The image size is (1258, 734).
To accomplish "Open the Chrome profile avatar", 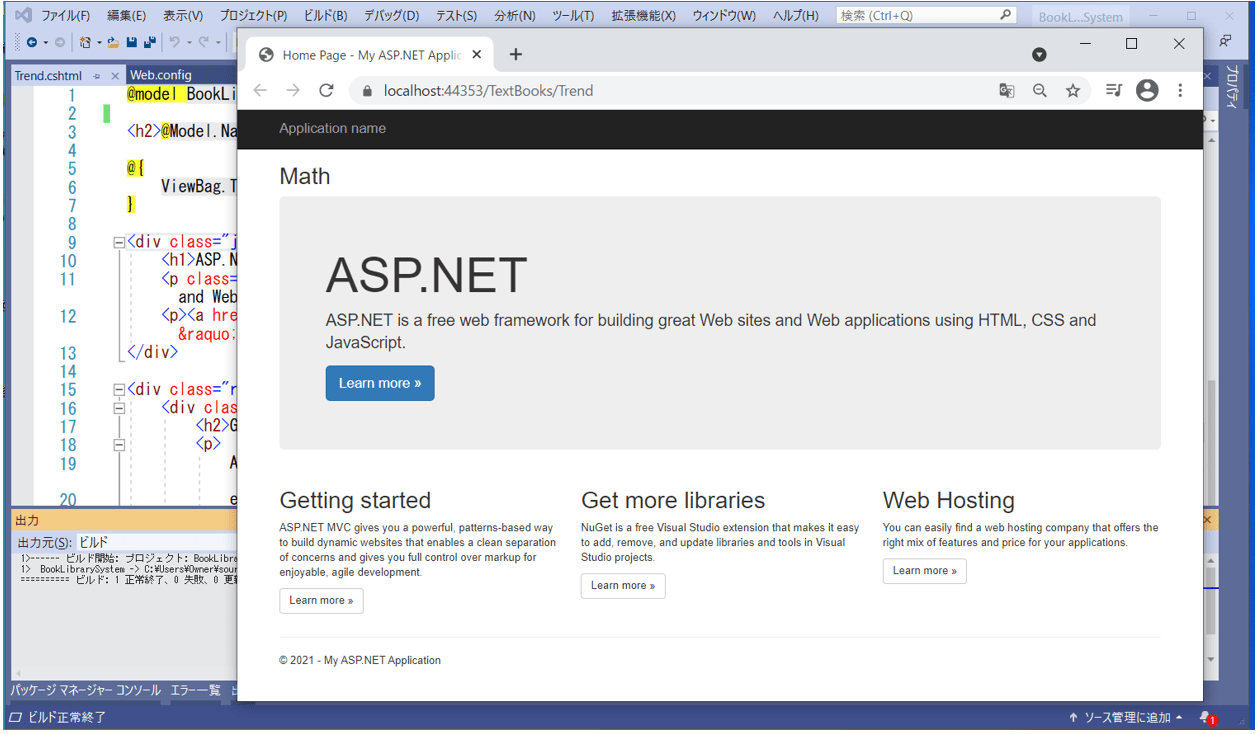I will click(1147, 90).
